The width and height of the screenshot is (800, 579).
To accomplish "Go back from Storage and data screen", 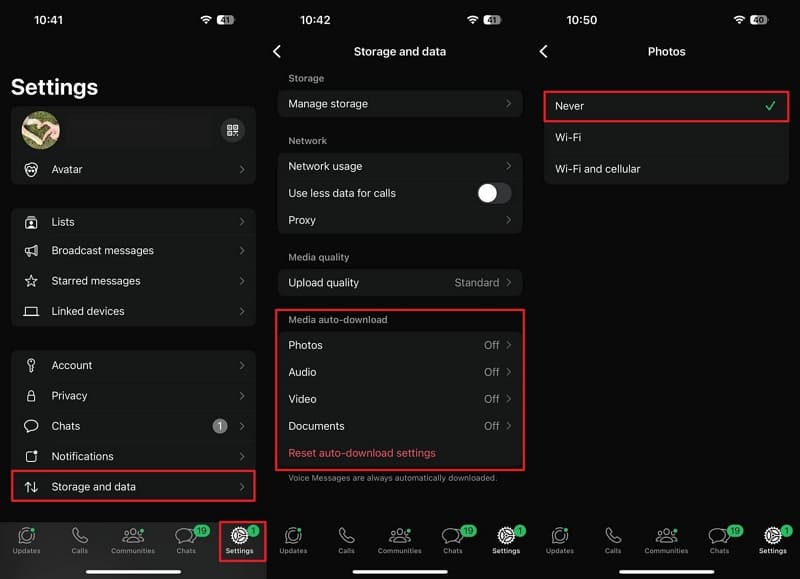I will tap(277, 51).
